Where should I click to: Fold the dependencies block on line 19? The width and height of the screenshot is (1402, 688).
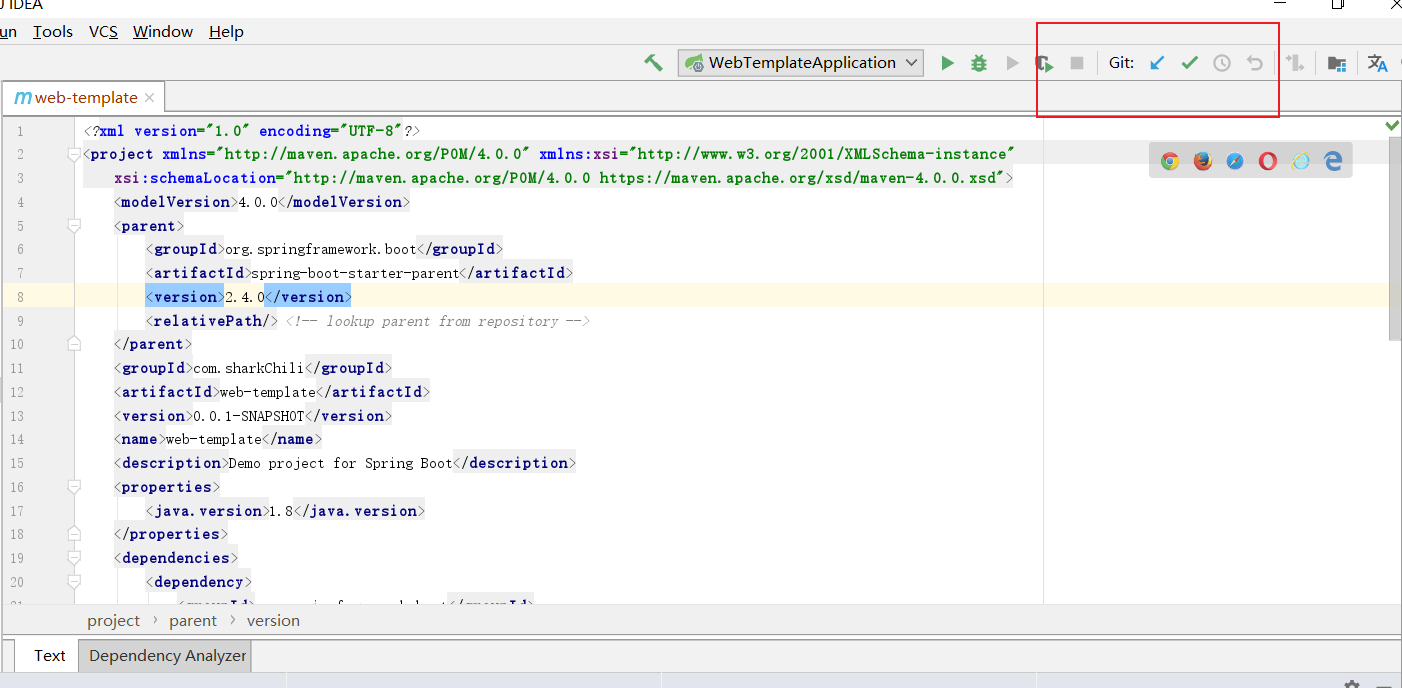pyautogui.click(x=73, y=558)
